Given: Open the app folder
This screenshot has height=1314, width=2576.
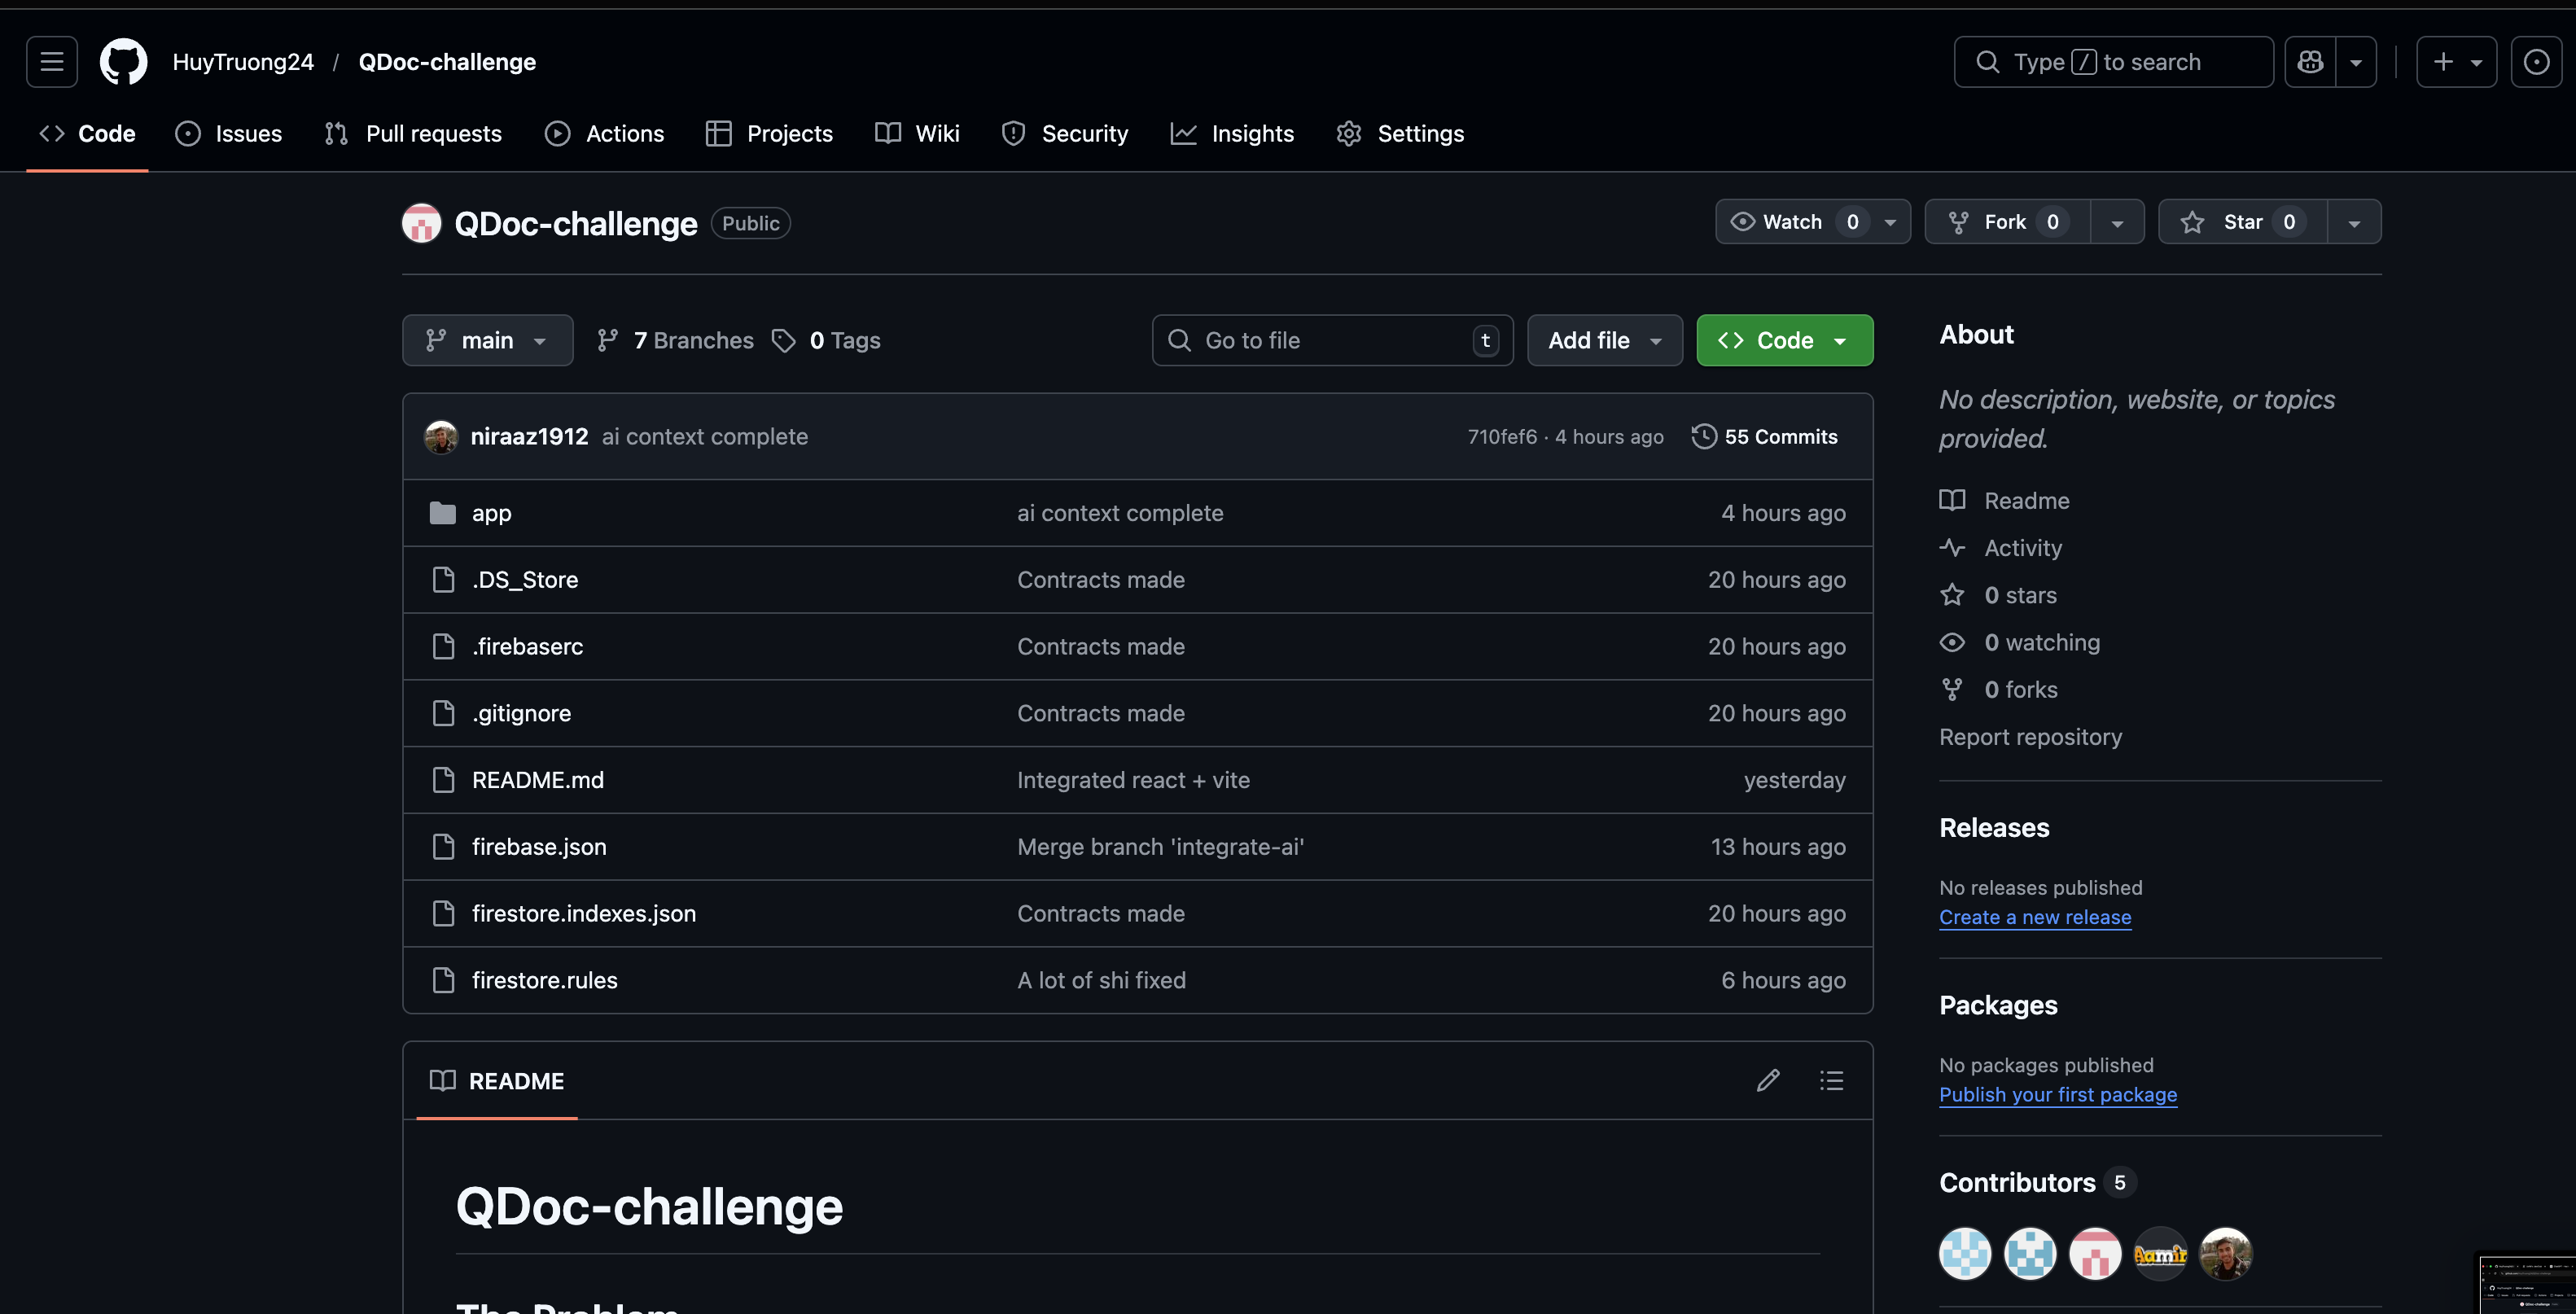Looking at the screenshot, I should [491, 513].
